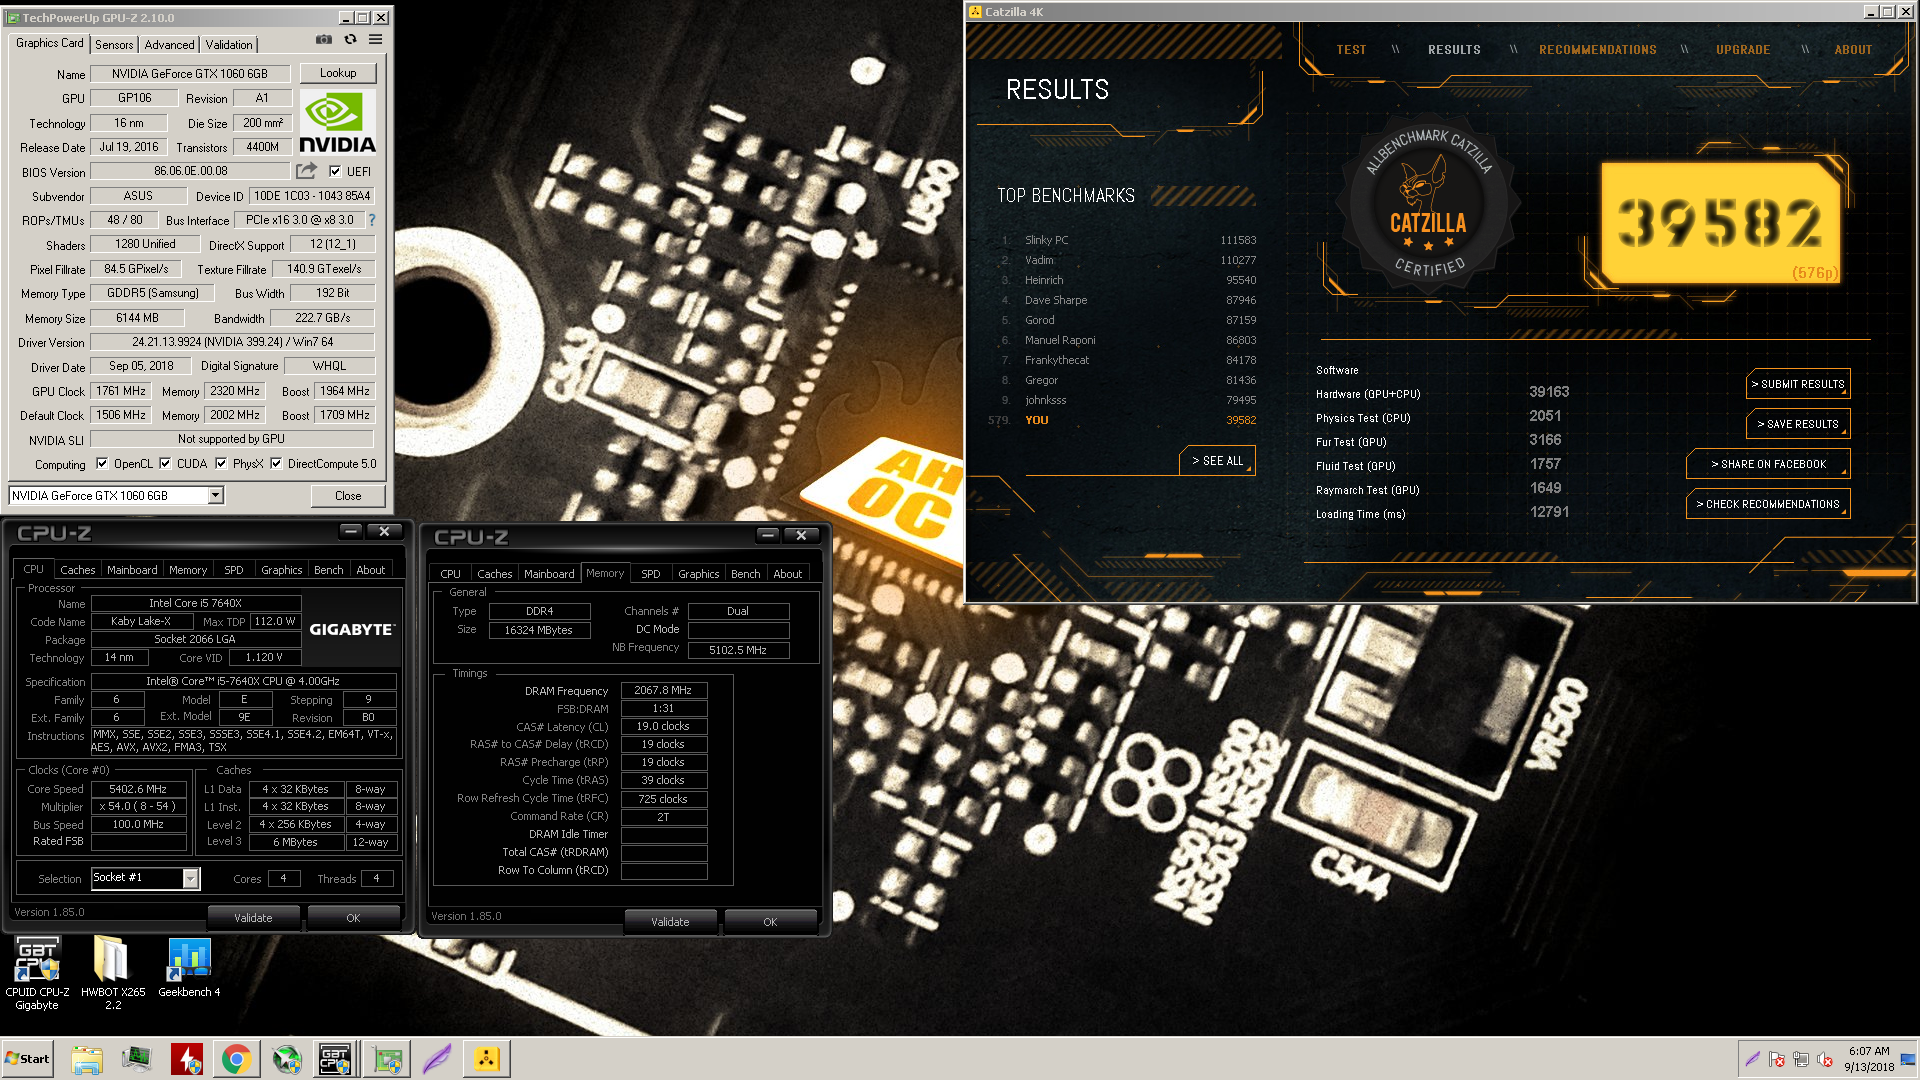
Task: Click the DRAM Frequency value 2067.8 MHz
Action: click(663, 690)
